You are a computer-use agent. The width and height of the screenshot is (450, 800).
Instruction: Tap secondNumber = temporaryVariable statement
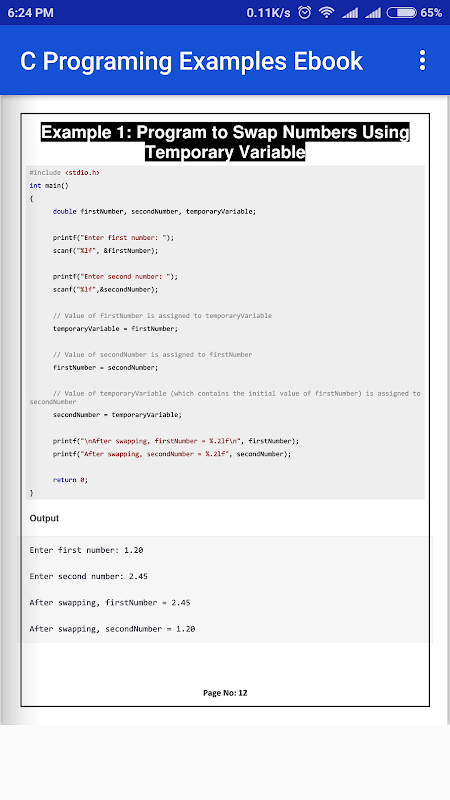coord(117,415)
